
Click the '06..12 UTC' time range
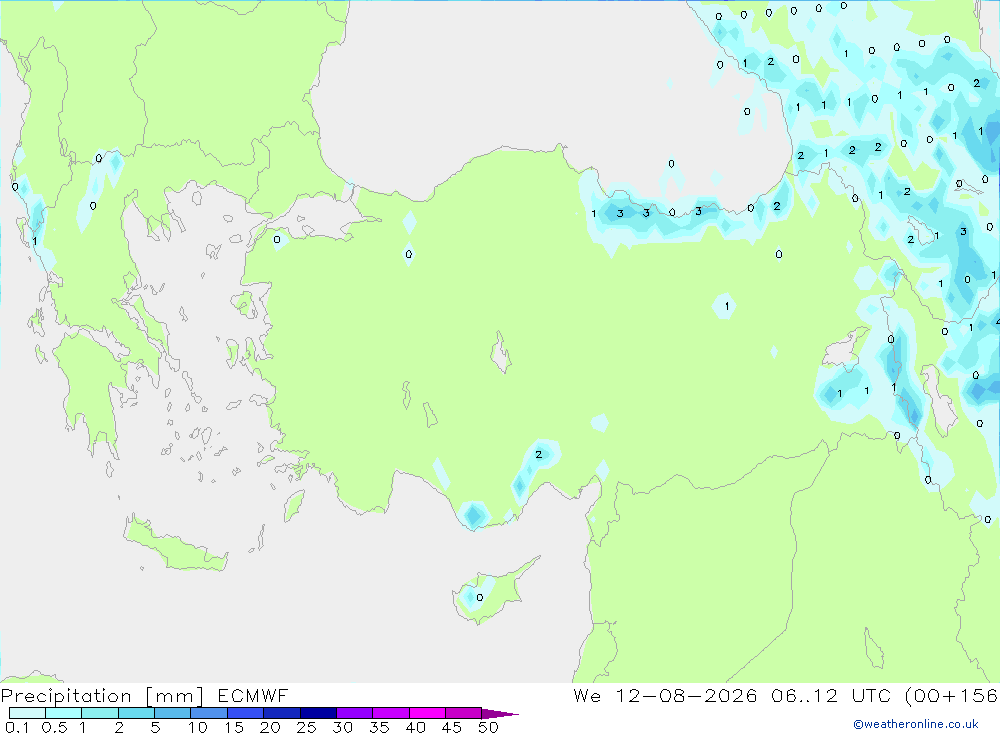click(x=830, y=695)
